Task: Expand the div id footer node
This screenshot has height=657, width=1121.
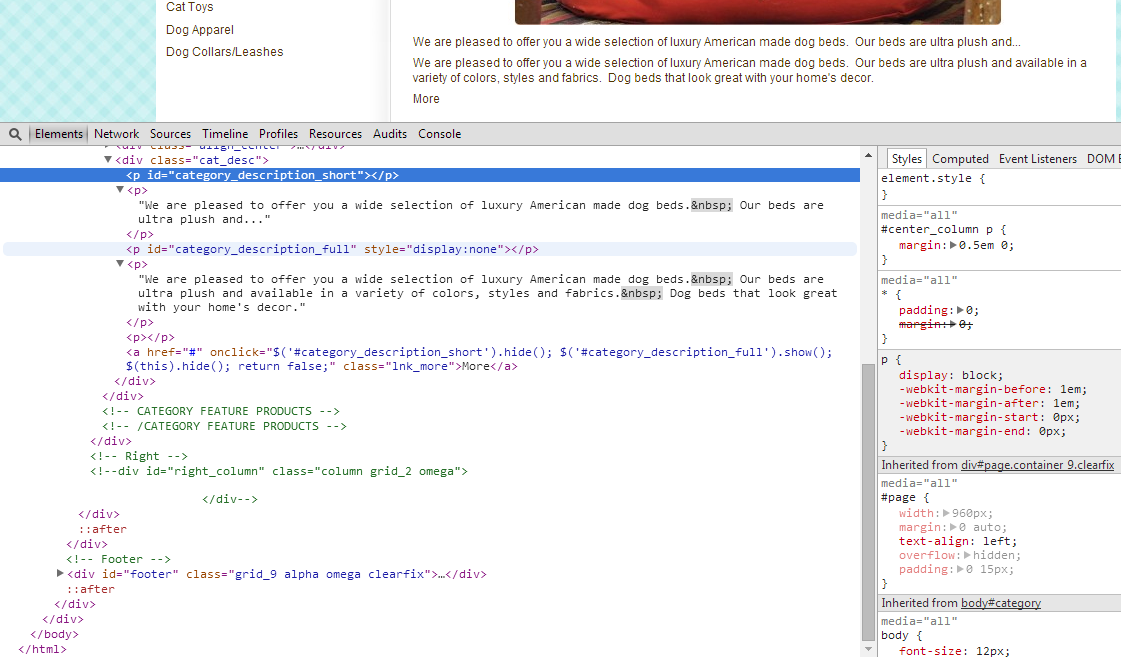Action: point(61,574)
